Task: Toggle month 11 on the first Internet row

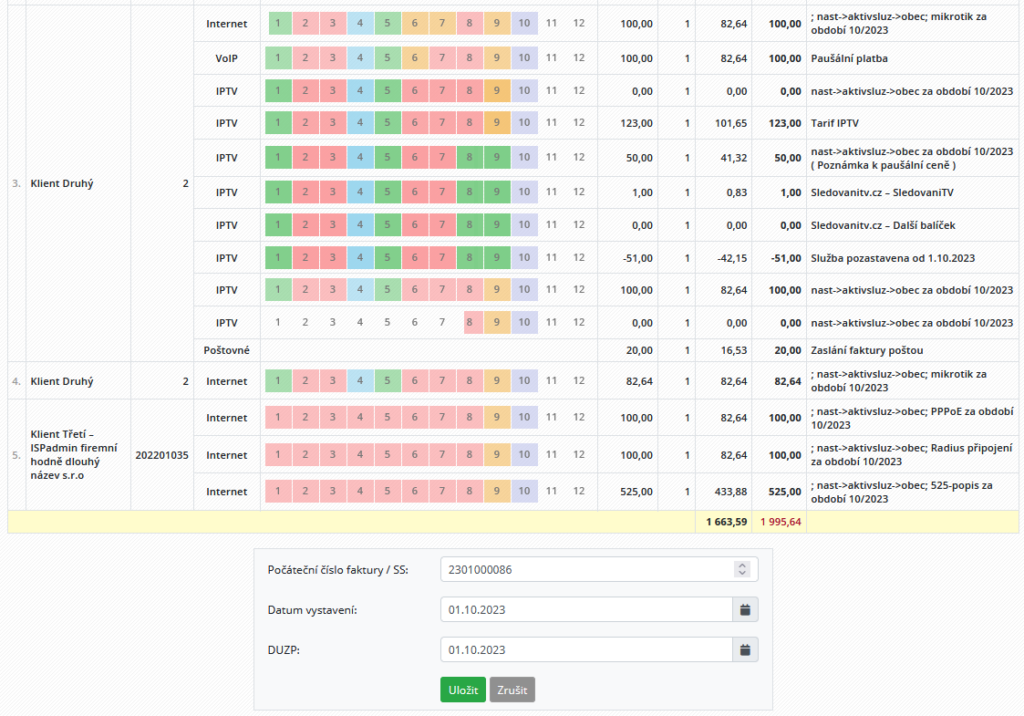Action: pyautogui.click(x=551, y=21)
